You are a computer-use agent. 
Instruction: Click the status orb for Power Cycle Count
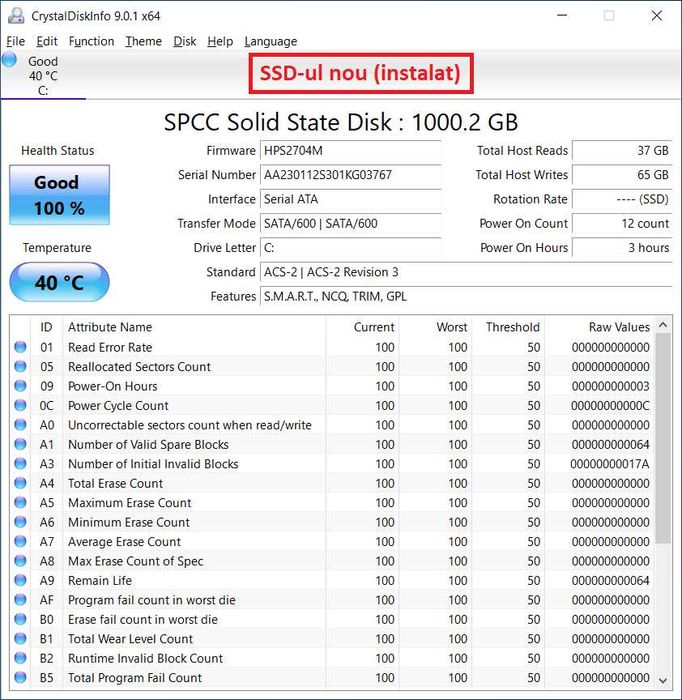[20, 406]
